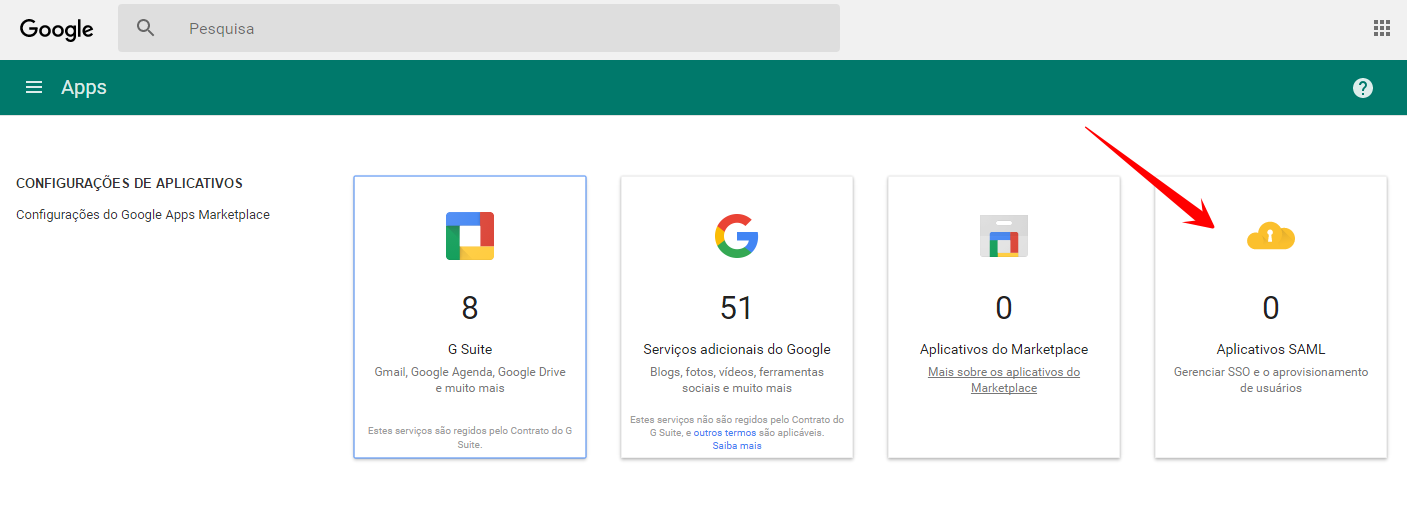Open Aplicativos do Marketplace title
The image size is (1407, 507).
[1004, 349]
